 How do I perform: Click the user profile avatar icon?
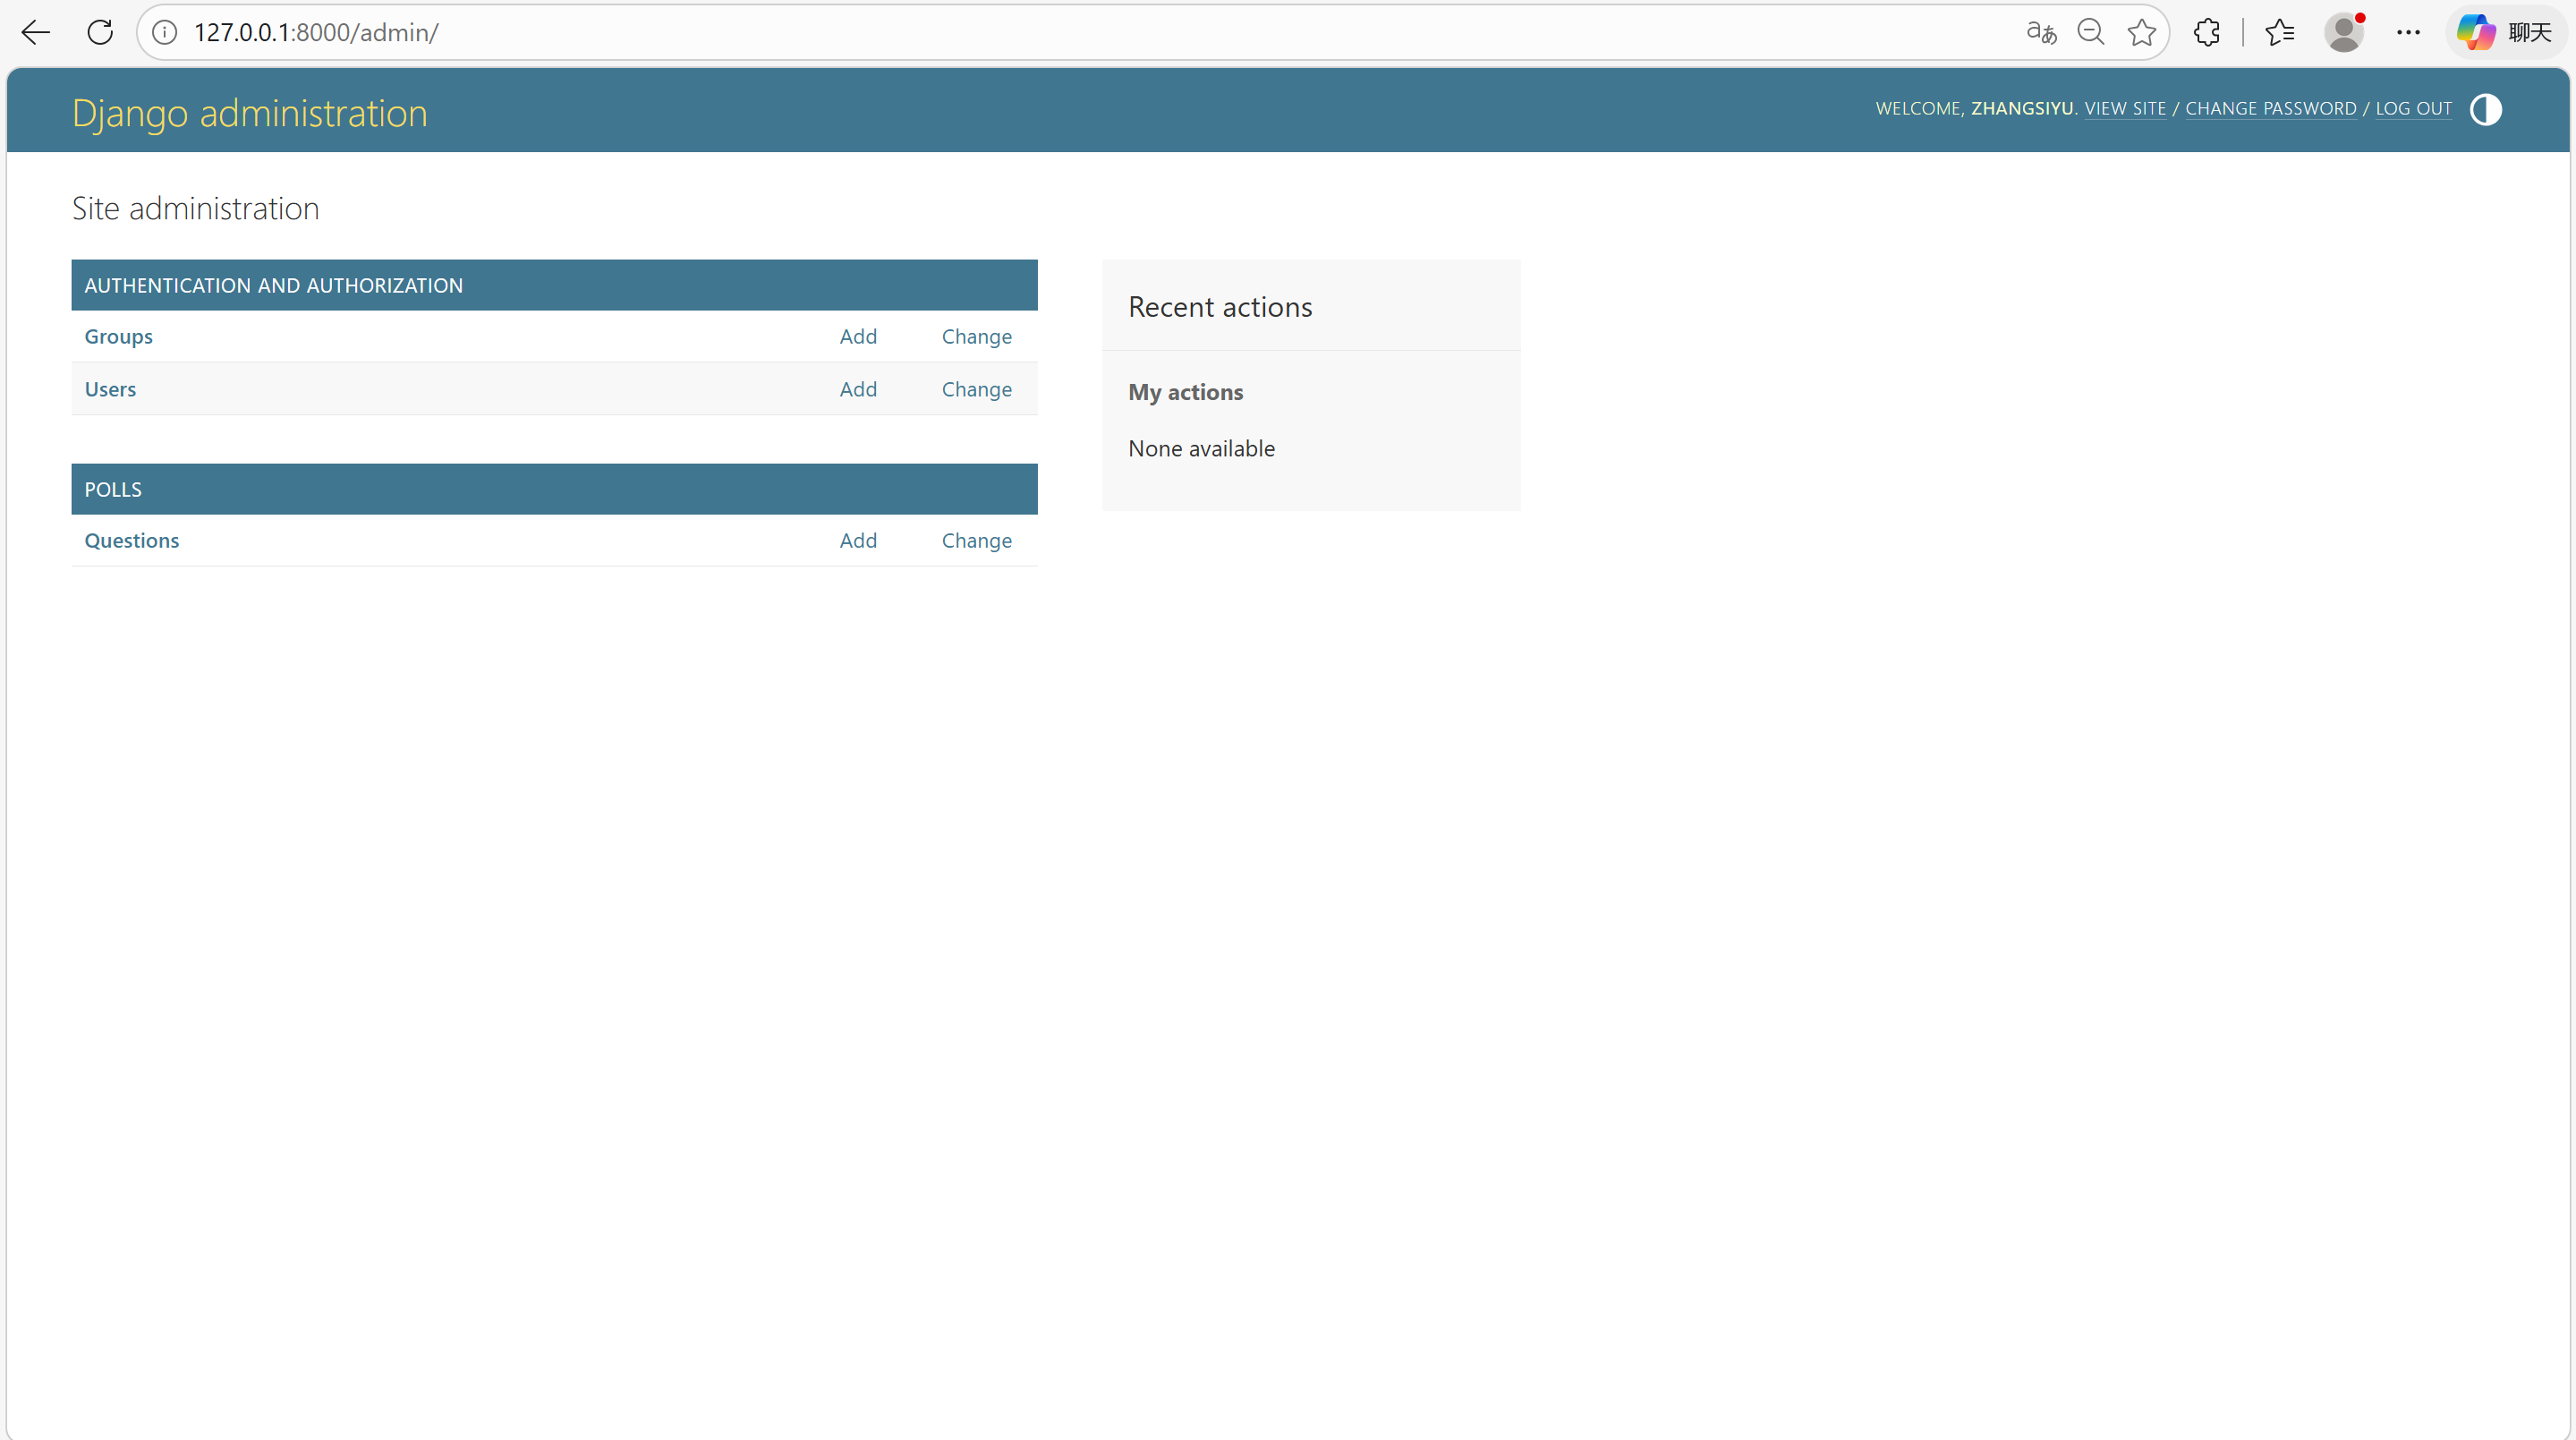(x=2343, y=32)
